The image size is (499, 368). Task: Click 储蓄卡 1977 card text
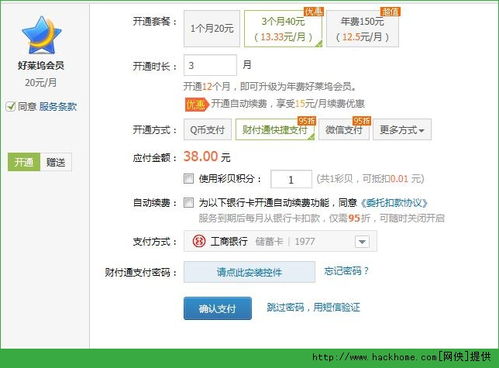[x=285, y=241]
